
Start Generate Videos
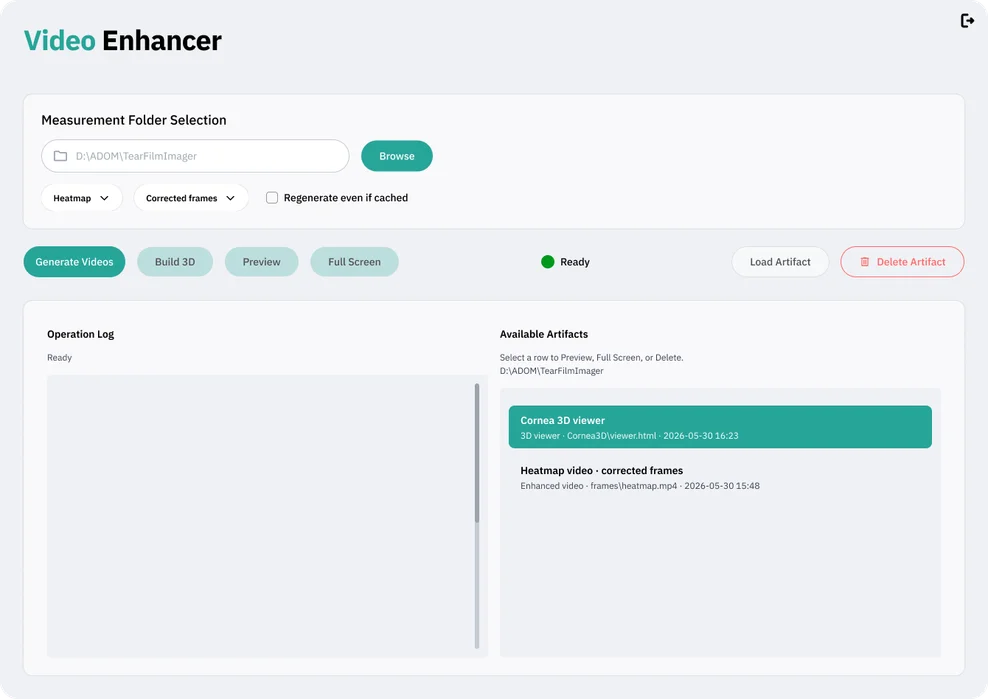point(74,262)
